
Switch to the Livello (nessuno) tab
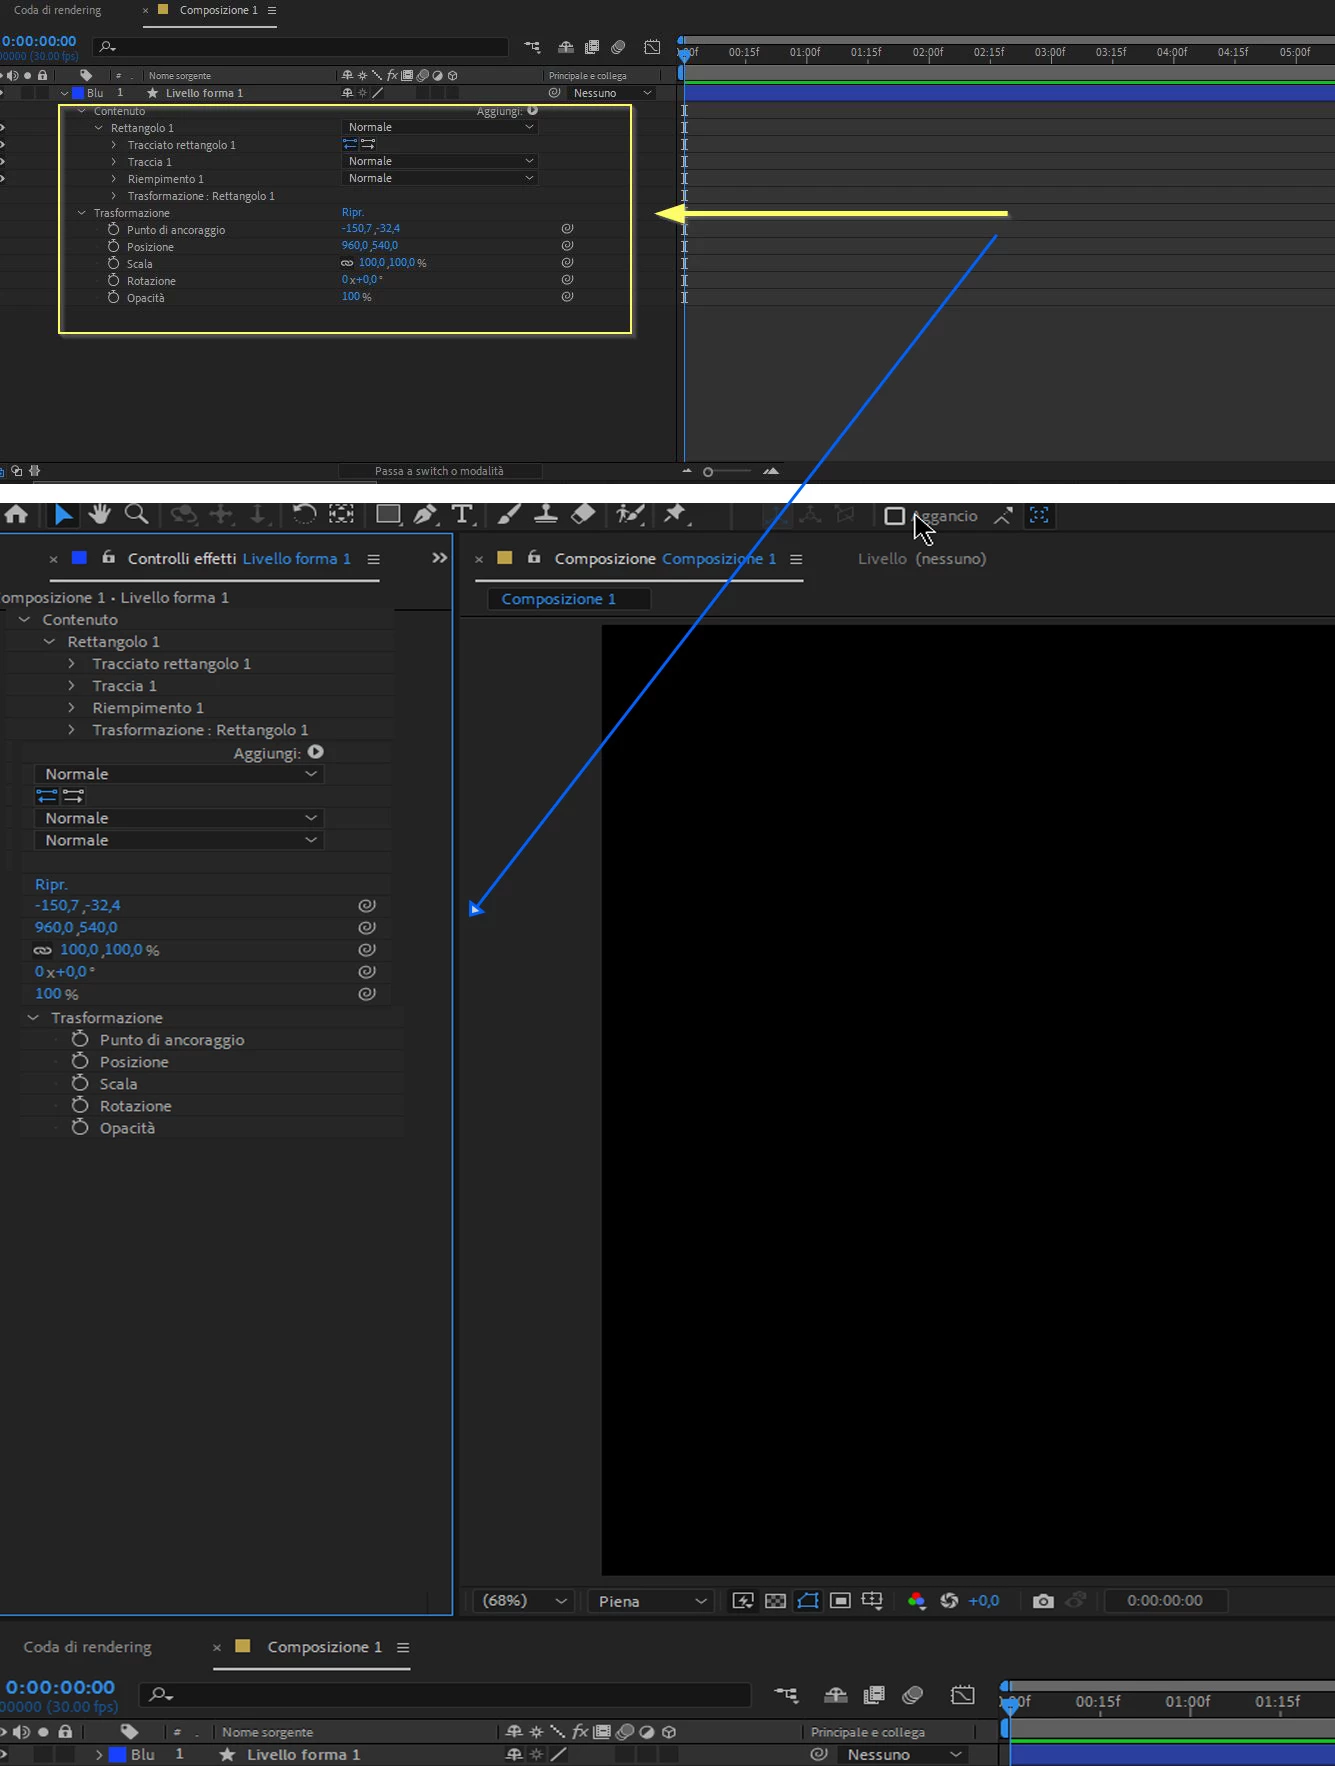922,559
